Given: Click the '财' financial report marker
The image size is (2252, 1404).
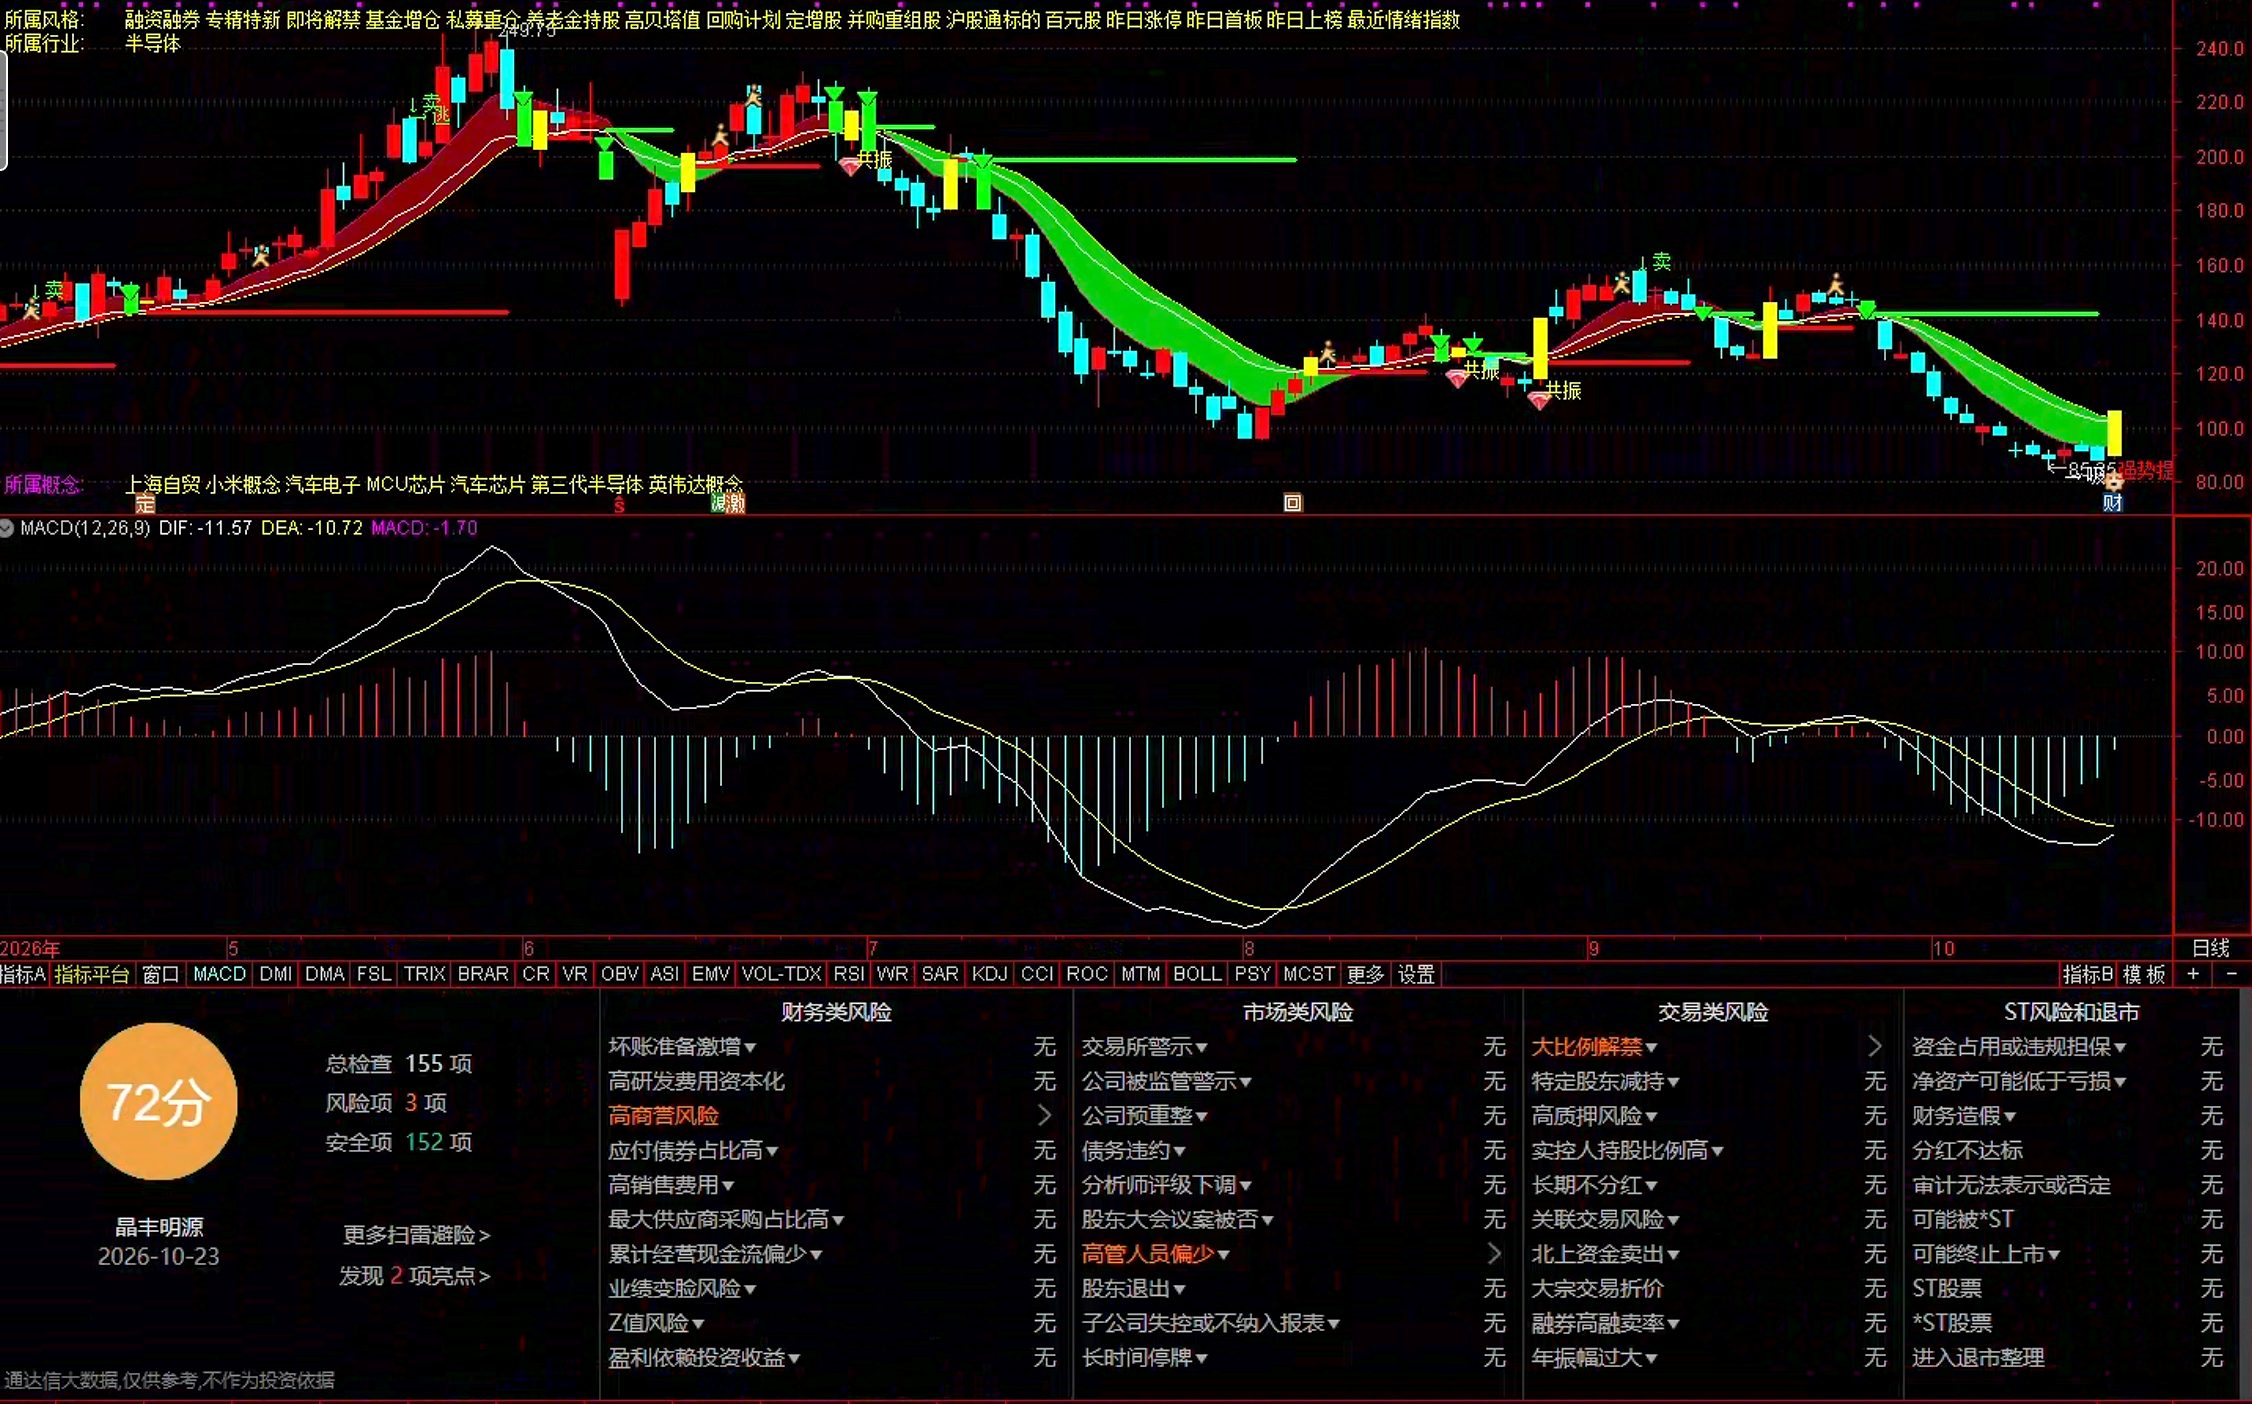Looking at the screenshot, I should pos(2112,503).
